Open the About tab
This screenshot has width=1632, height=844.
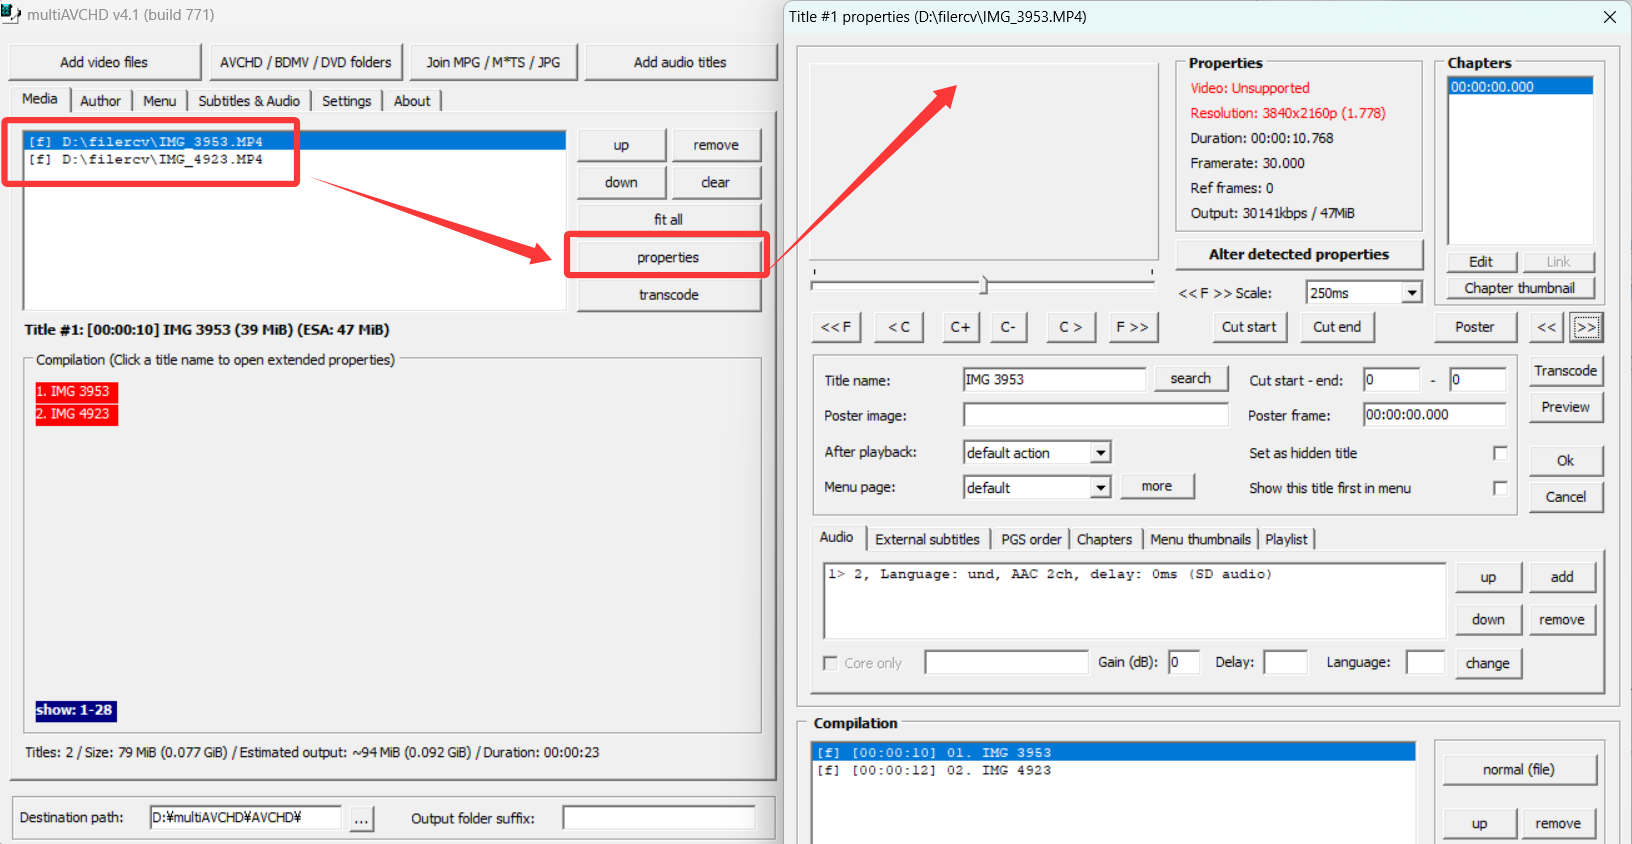[412, 101]
